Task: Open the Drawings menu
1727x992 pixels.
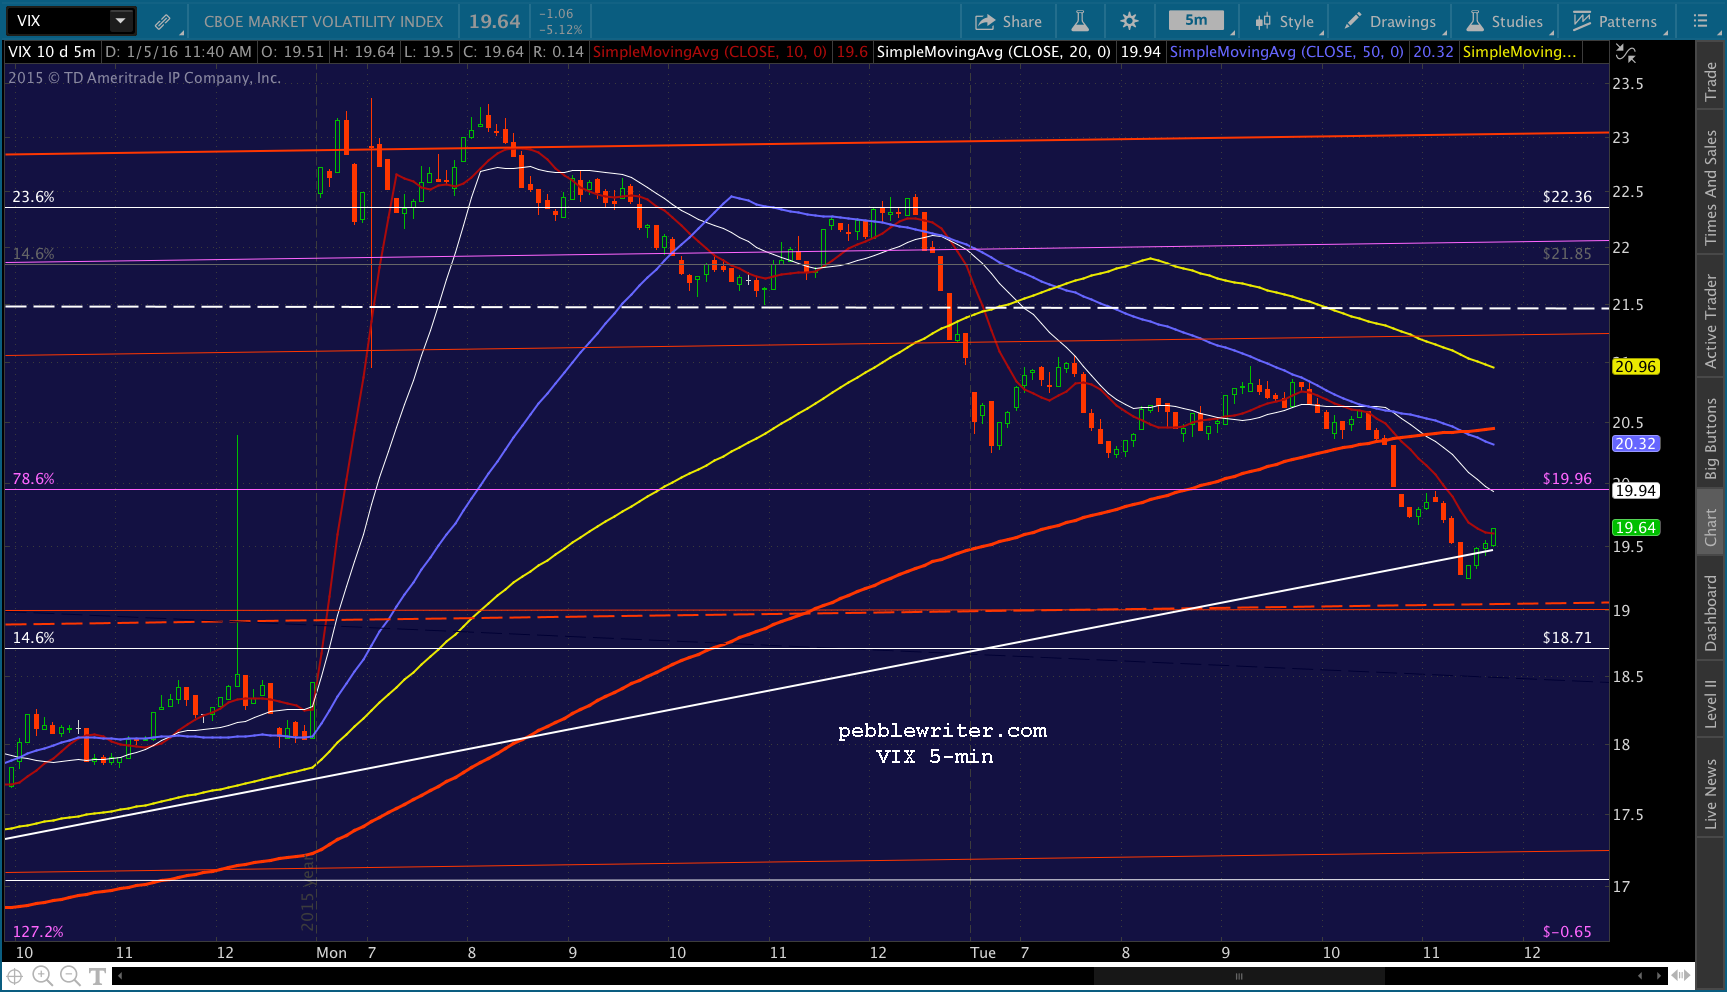Action: click(x=1389, y=21)
